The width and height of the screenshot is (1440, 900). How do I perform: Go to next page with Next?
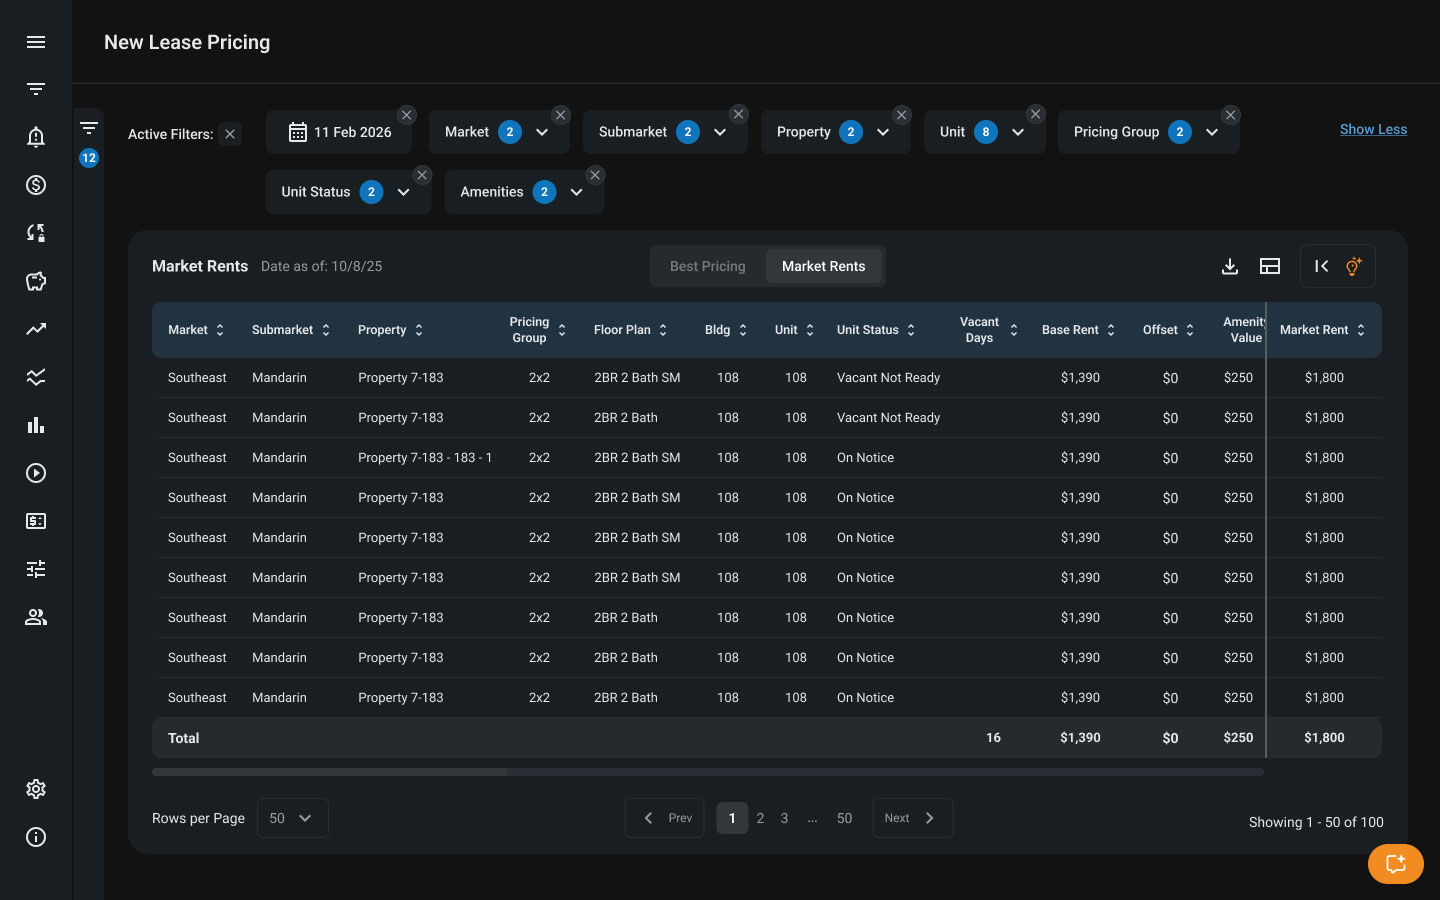[x=912, y=818]
